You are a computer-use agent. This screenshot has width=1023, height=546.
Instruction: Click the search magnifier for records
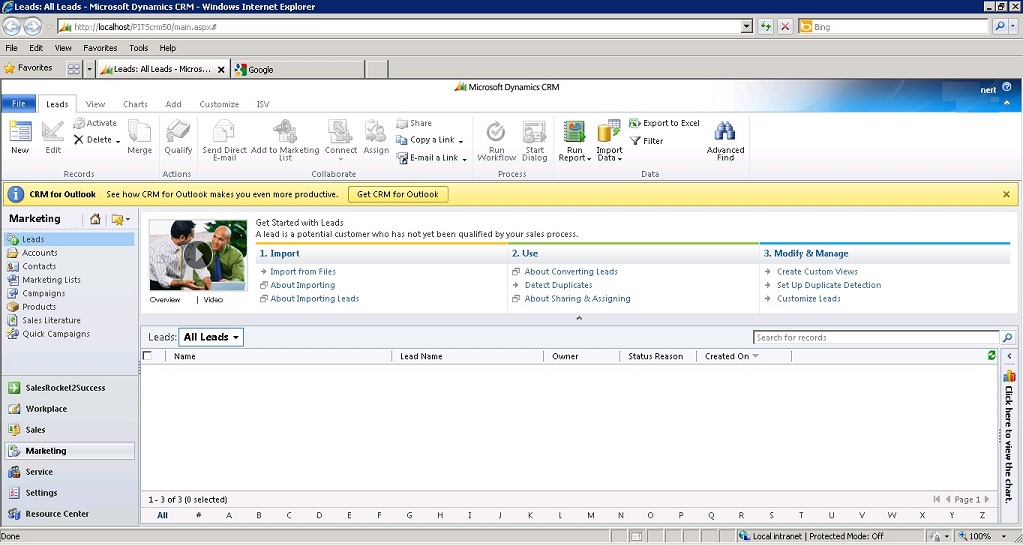(x=1007, y=337)
